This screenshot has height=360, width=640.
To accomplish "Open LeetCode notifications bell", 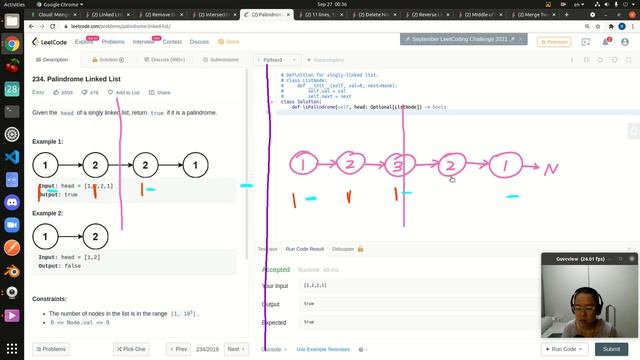I will coord(606,42).
